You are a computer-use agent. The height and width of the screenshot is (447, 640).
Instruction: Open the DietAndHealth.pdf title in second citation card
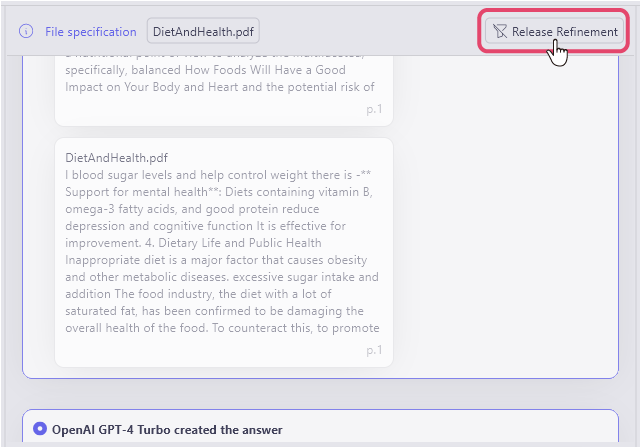pyautogui.click(x=116, y=158)
